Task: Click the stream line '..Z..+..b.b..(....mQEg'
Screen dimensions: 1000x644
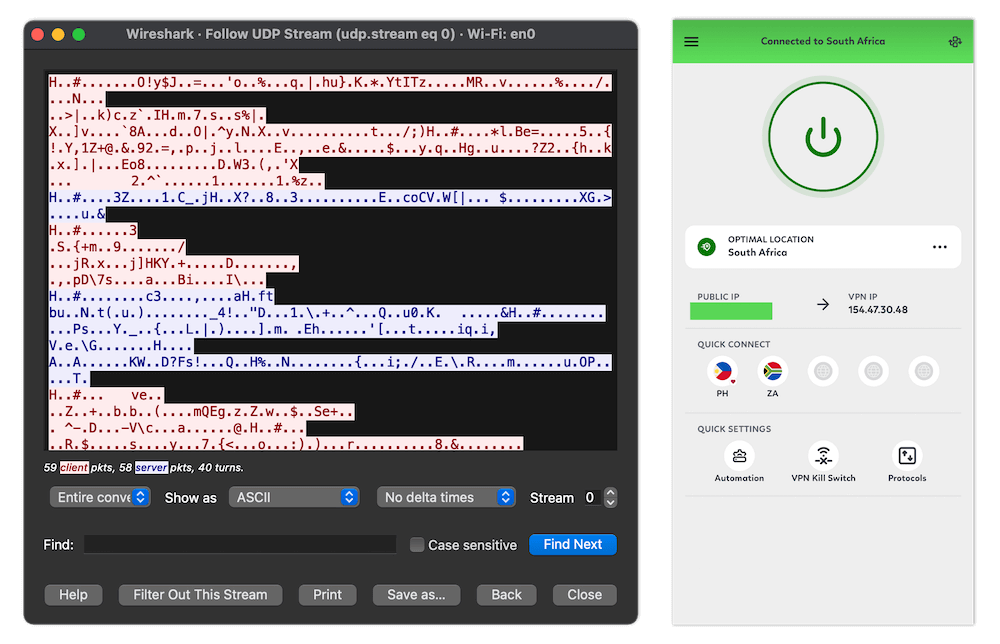Action: [x=202, y=412]
